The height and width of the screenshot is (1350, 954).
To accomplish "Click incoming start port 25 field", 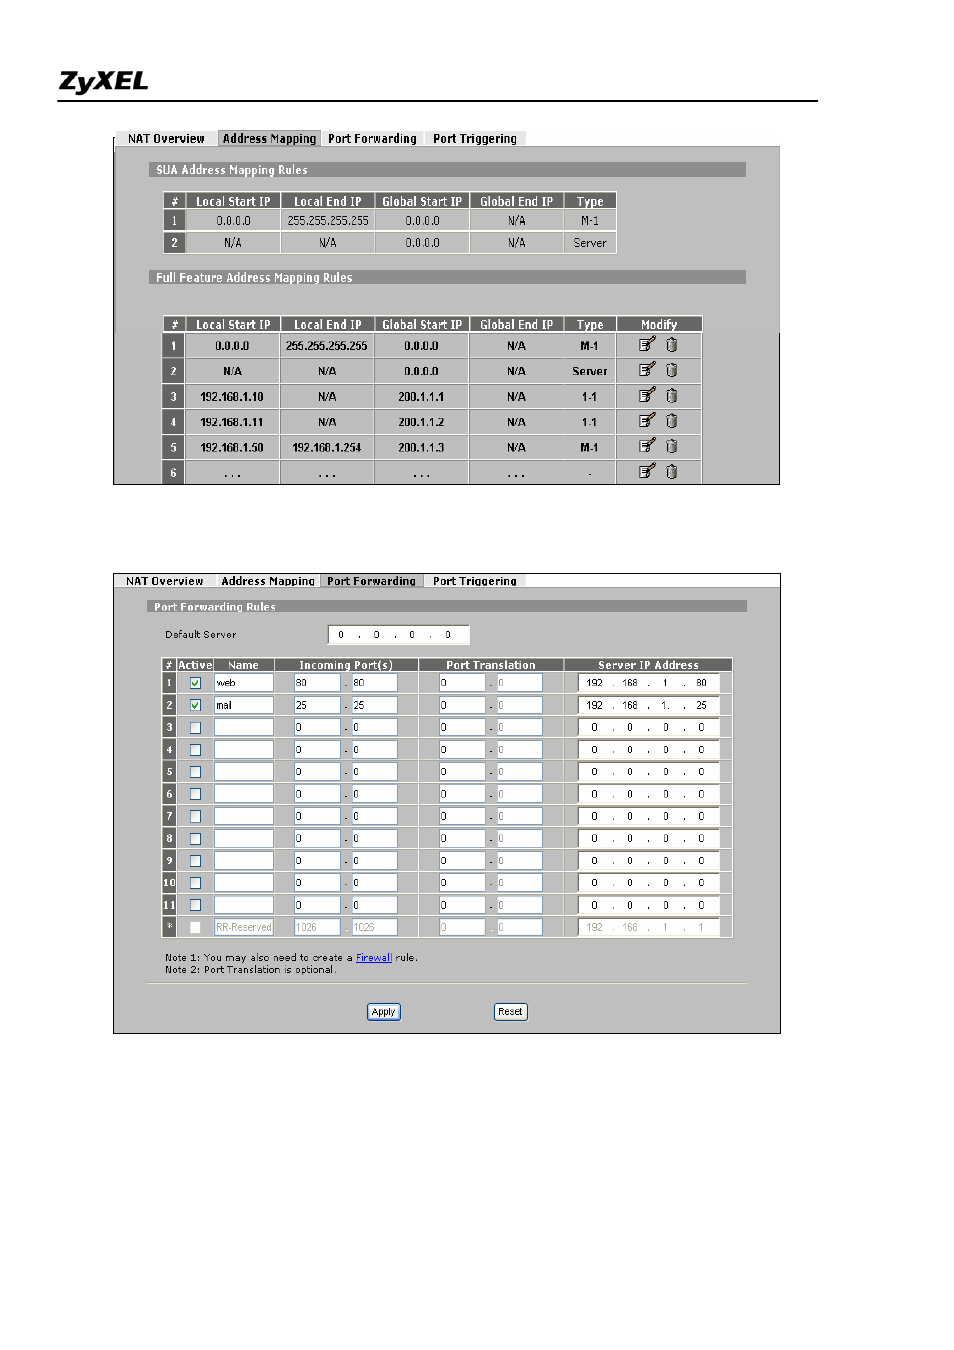I will coord(317,705).
